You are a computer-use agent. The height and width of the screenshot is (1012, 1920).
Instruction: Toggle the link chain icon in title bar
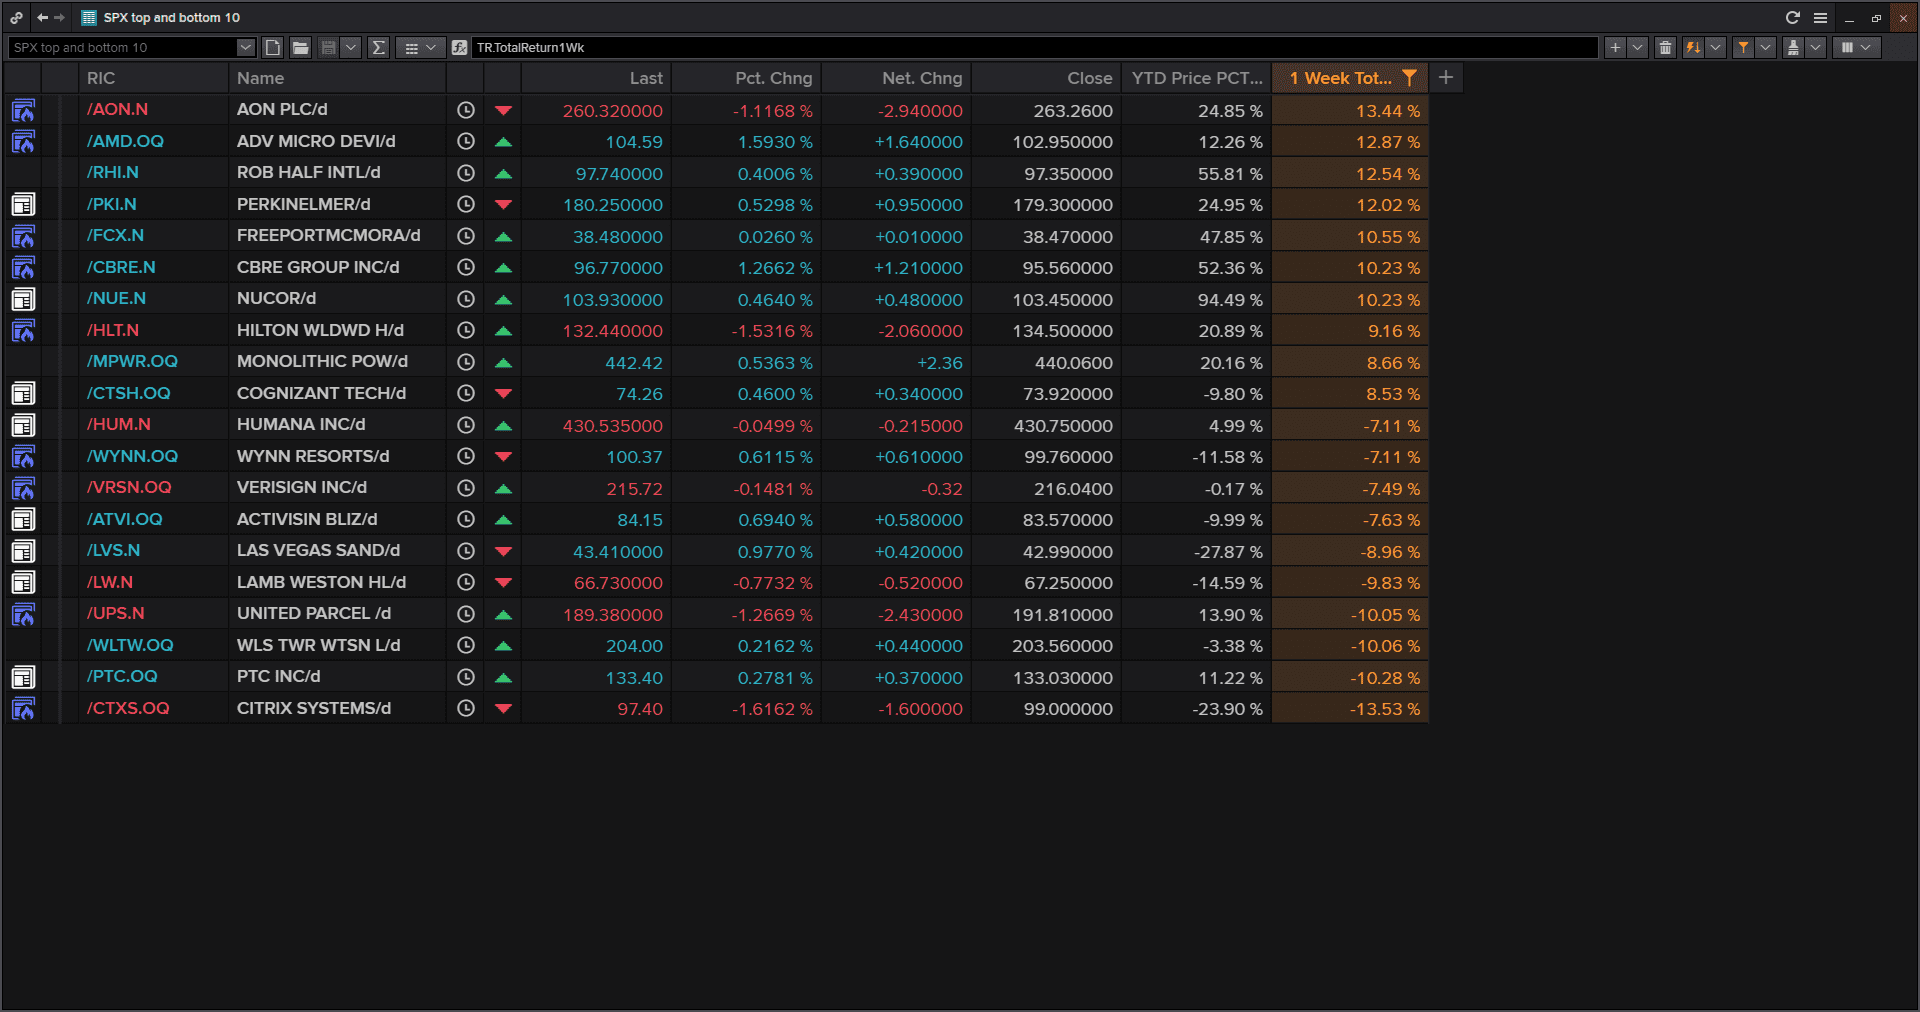(x=16, y=17)
